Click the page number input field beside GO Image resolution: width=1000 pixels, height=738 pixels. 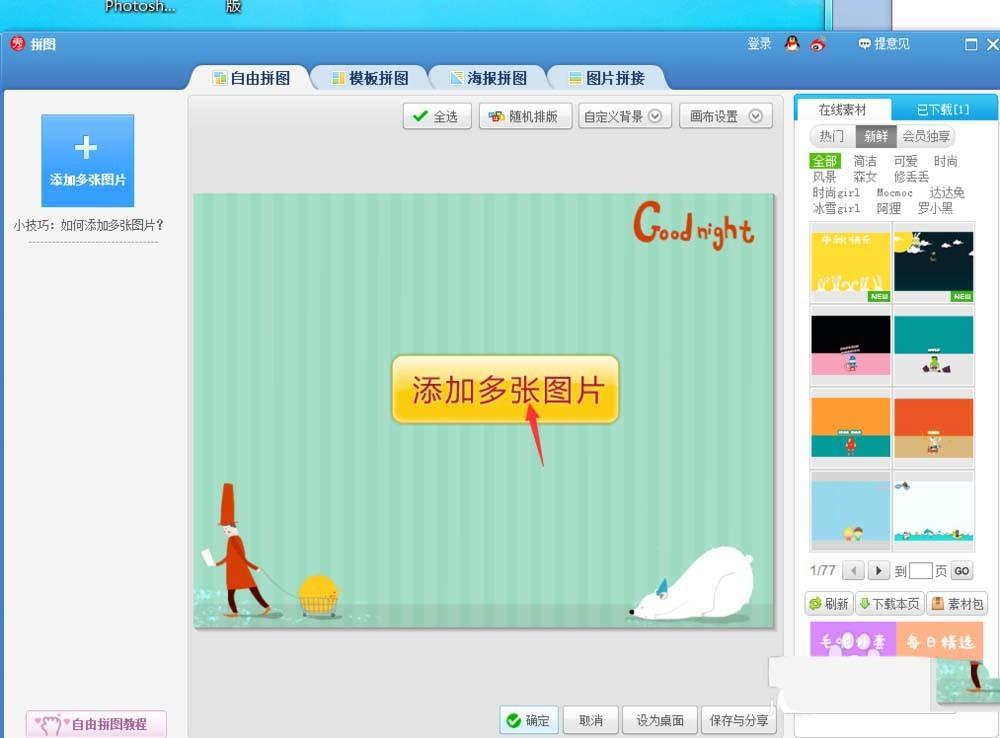pyautogui.click(x=919, y=570)
